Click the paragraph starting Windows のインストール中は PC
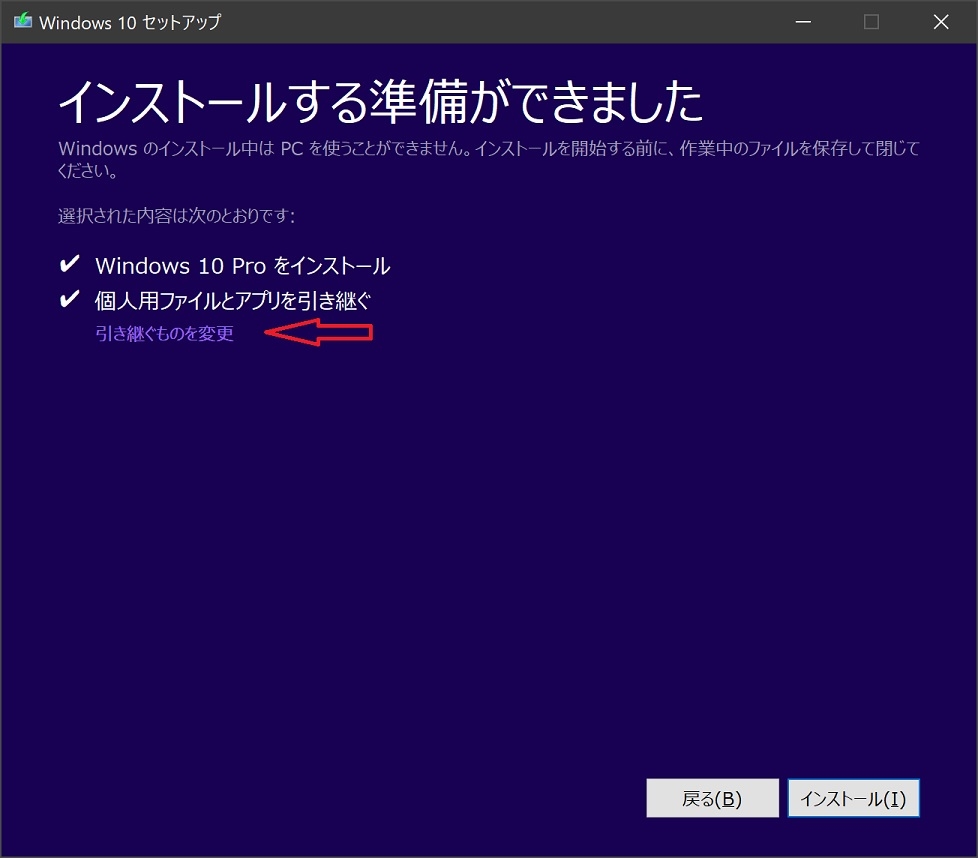The image size is (978, 858). [488, 159]
